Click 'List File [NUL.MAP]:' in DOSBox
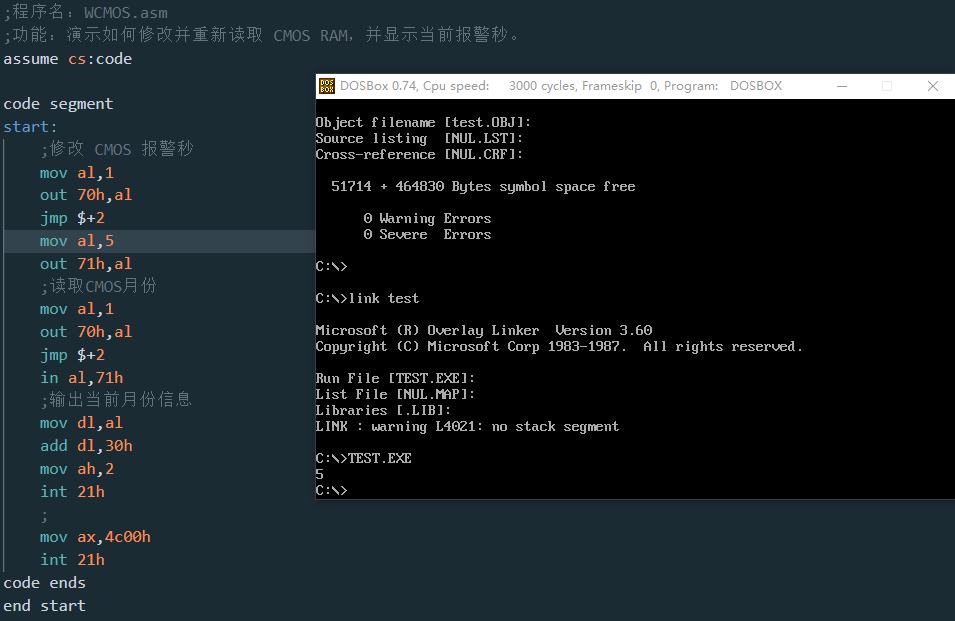This screenshot has height=621, width=955. 395,394
